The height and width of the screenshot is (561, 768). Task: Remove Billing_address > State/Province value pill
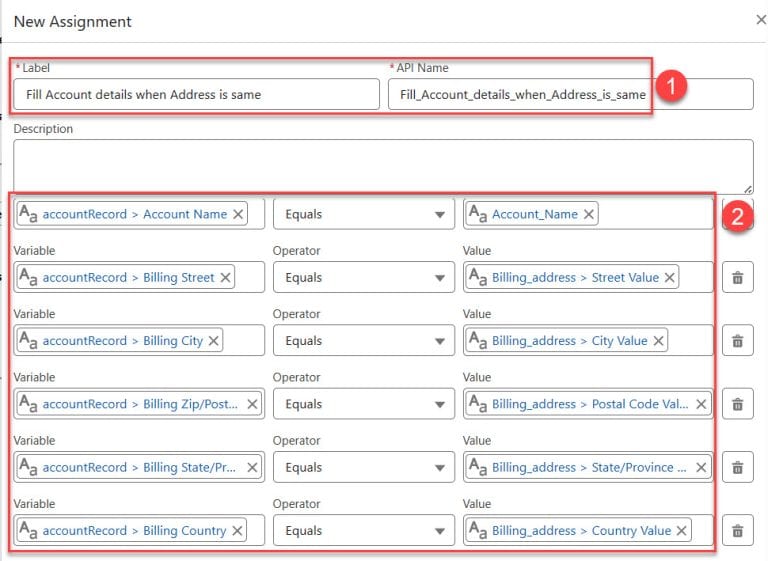coord(701,467)
